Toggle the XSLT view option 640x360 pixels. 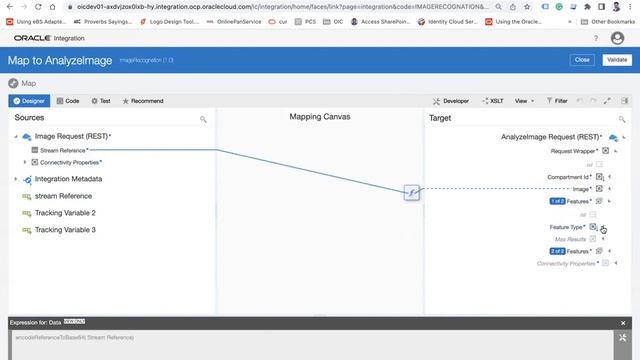(x=492, y=101)
